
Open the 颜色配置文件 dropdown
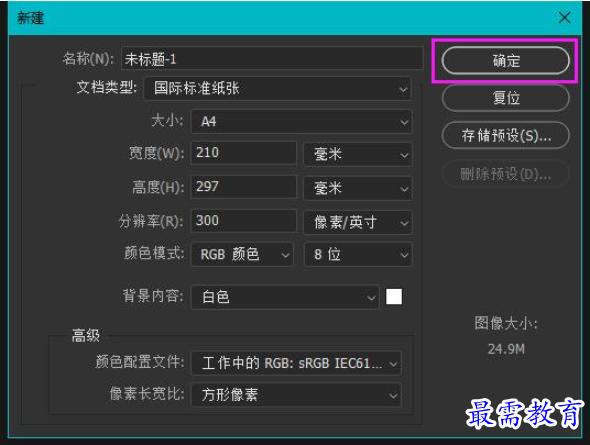tap(297, 363)
